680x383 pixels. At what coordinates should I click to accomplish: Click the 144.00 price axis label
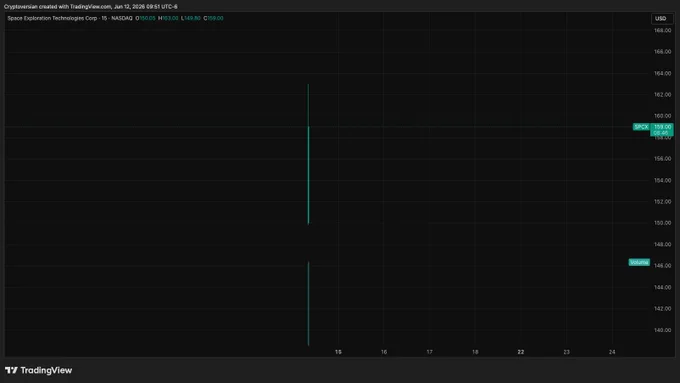tap(662, 287)
